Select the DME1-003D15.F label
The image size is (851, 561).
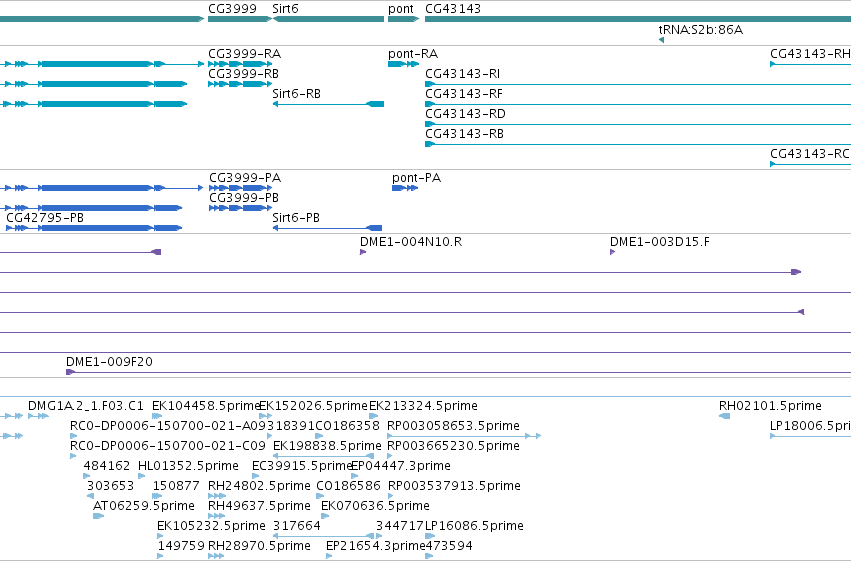(660, 242)
